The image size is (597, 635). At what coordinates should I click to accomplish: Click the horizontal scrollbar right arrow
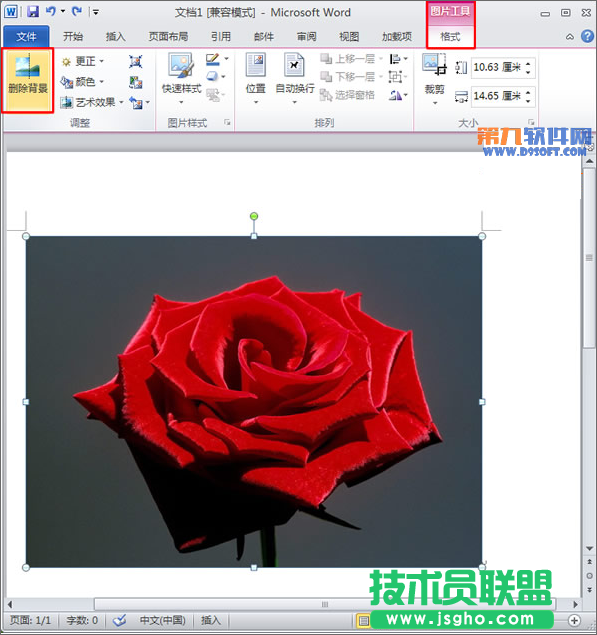click(x=575, y=605)
